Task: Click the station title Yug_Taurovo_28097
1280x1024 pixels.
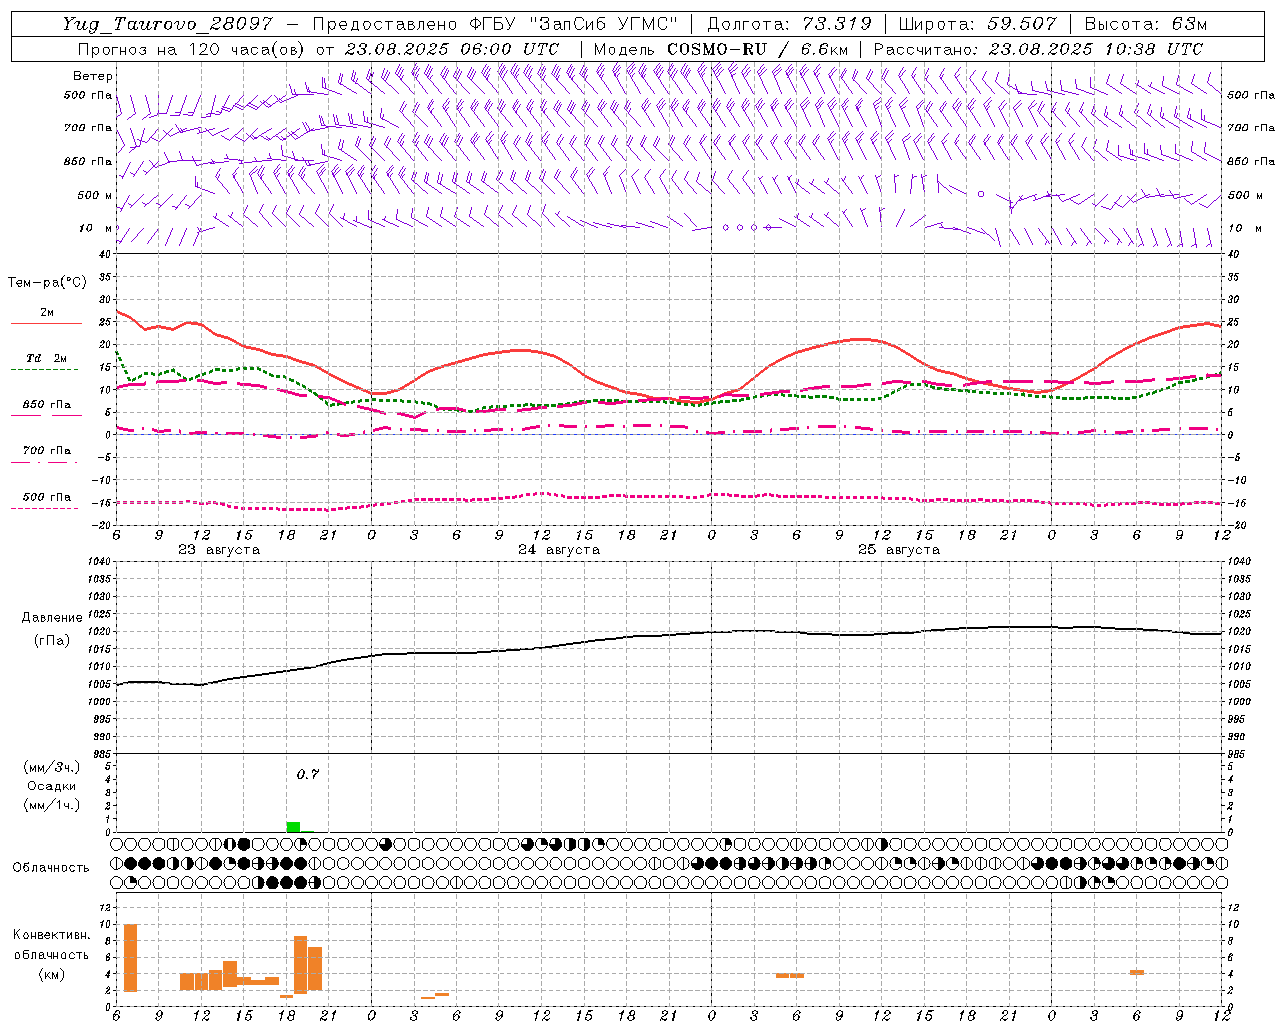Action: (x=167, y=24)
